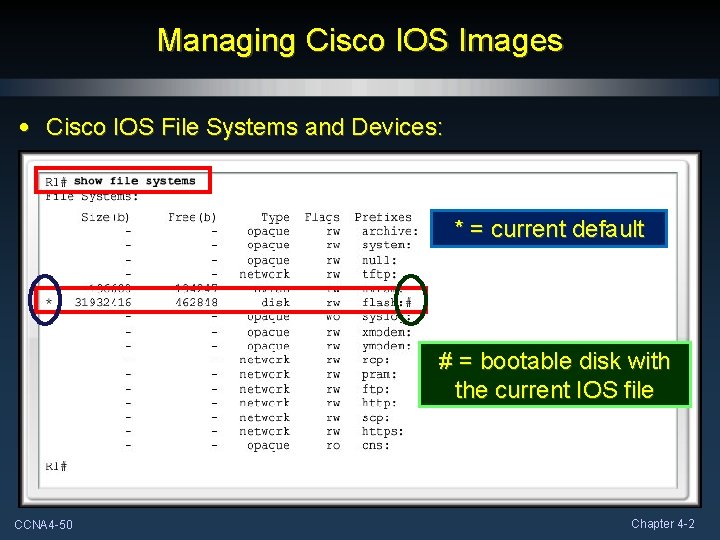Viewport: 720px width, 540px height.
Task: Select the "ftp:" prefix entry
Action: tap(375, 389)
